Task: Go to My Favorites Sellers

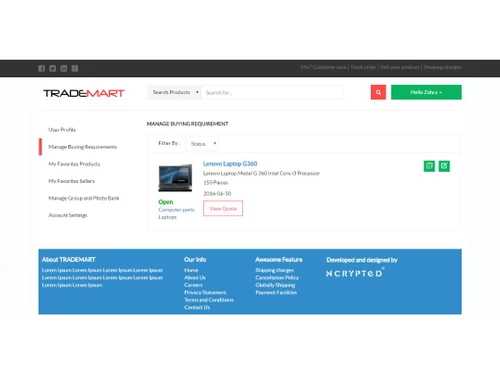Action: (x=72, y=181)
